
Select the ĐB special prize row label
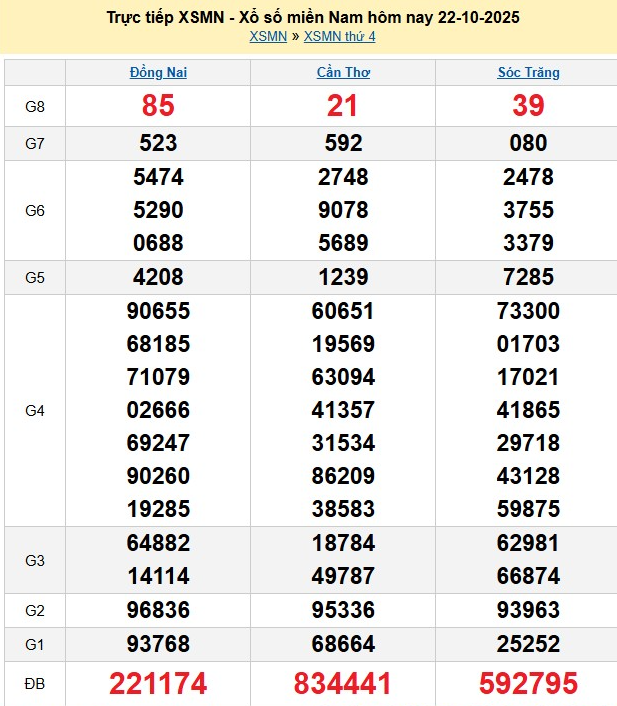coord(35,683)
